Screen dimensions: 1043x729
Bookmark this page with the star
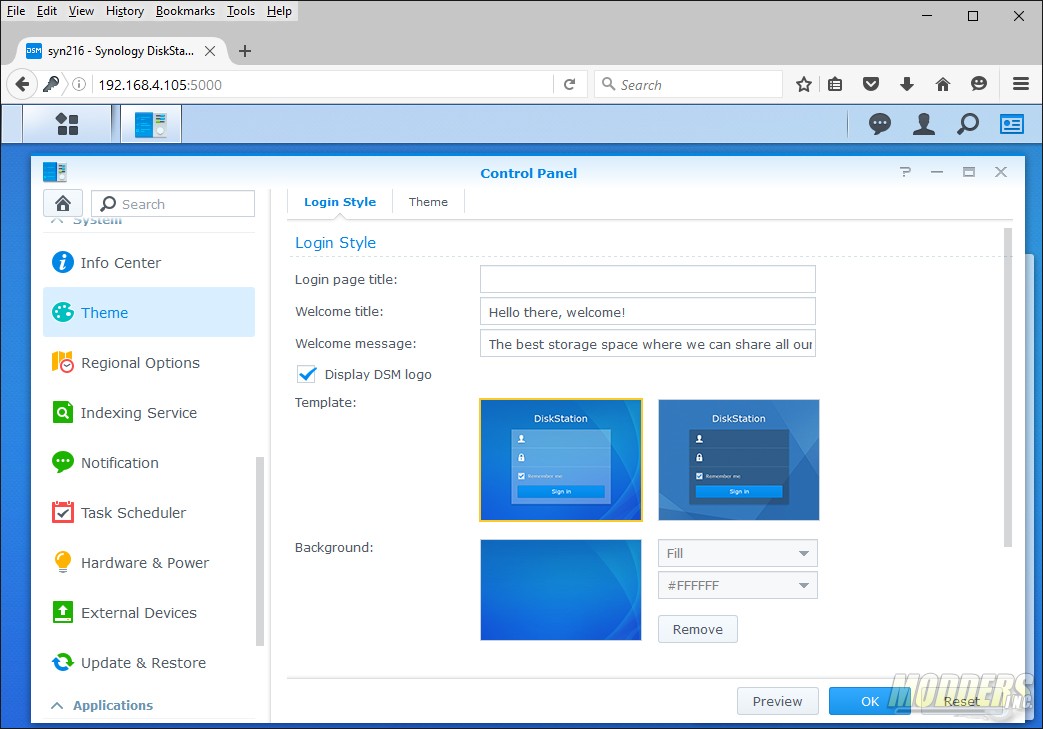click(x=804, y=84)
